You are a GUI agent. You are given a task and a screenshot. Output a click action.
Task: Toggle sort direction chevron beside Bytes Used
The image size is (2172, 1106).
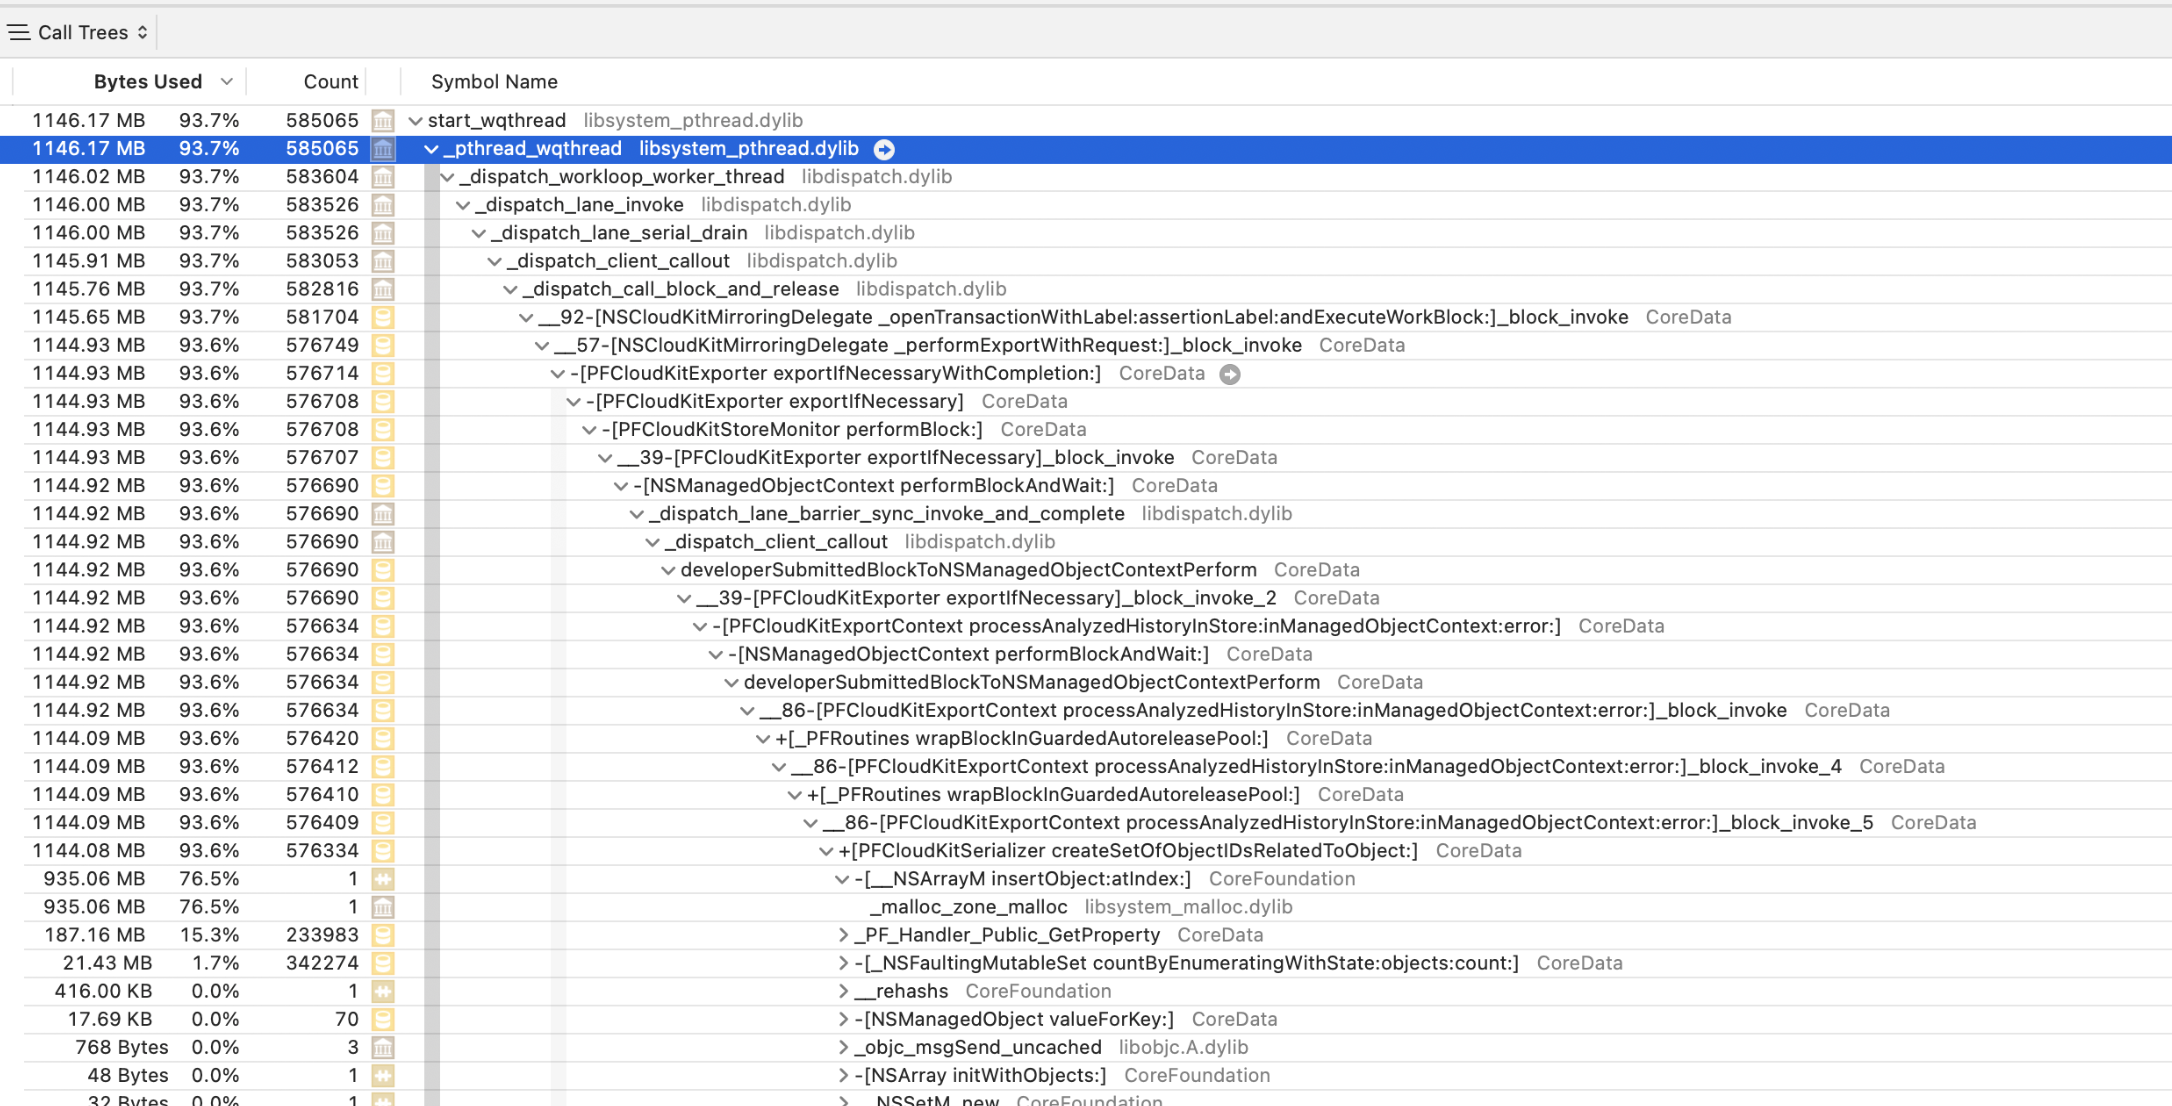click(x=227, y=82)
